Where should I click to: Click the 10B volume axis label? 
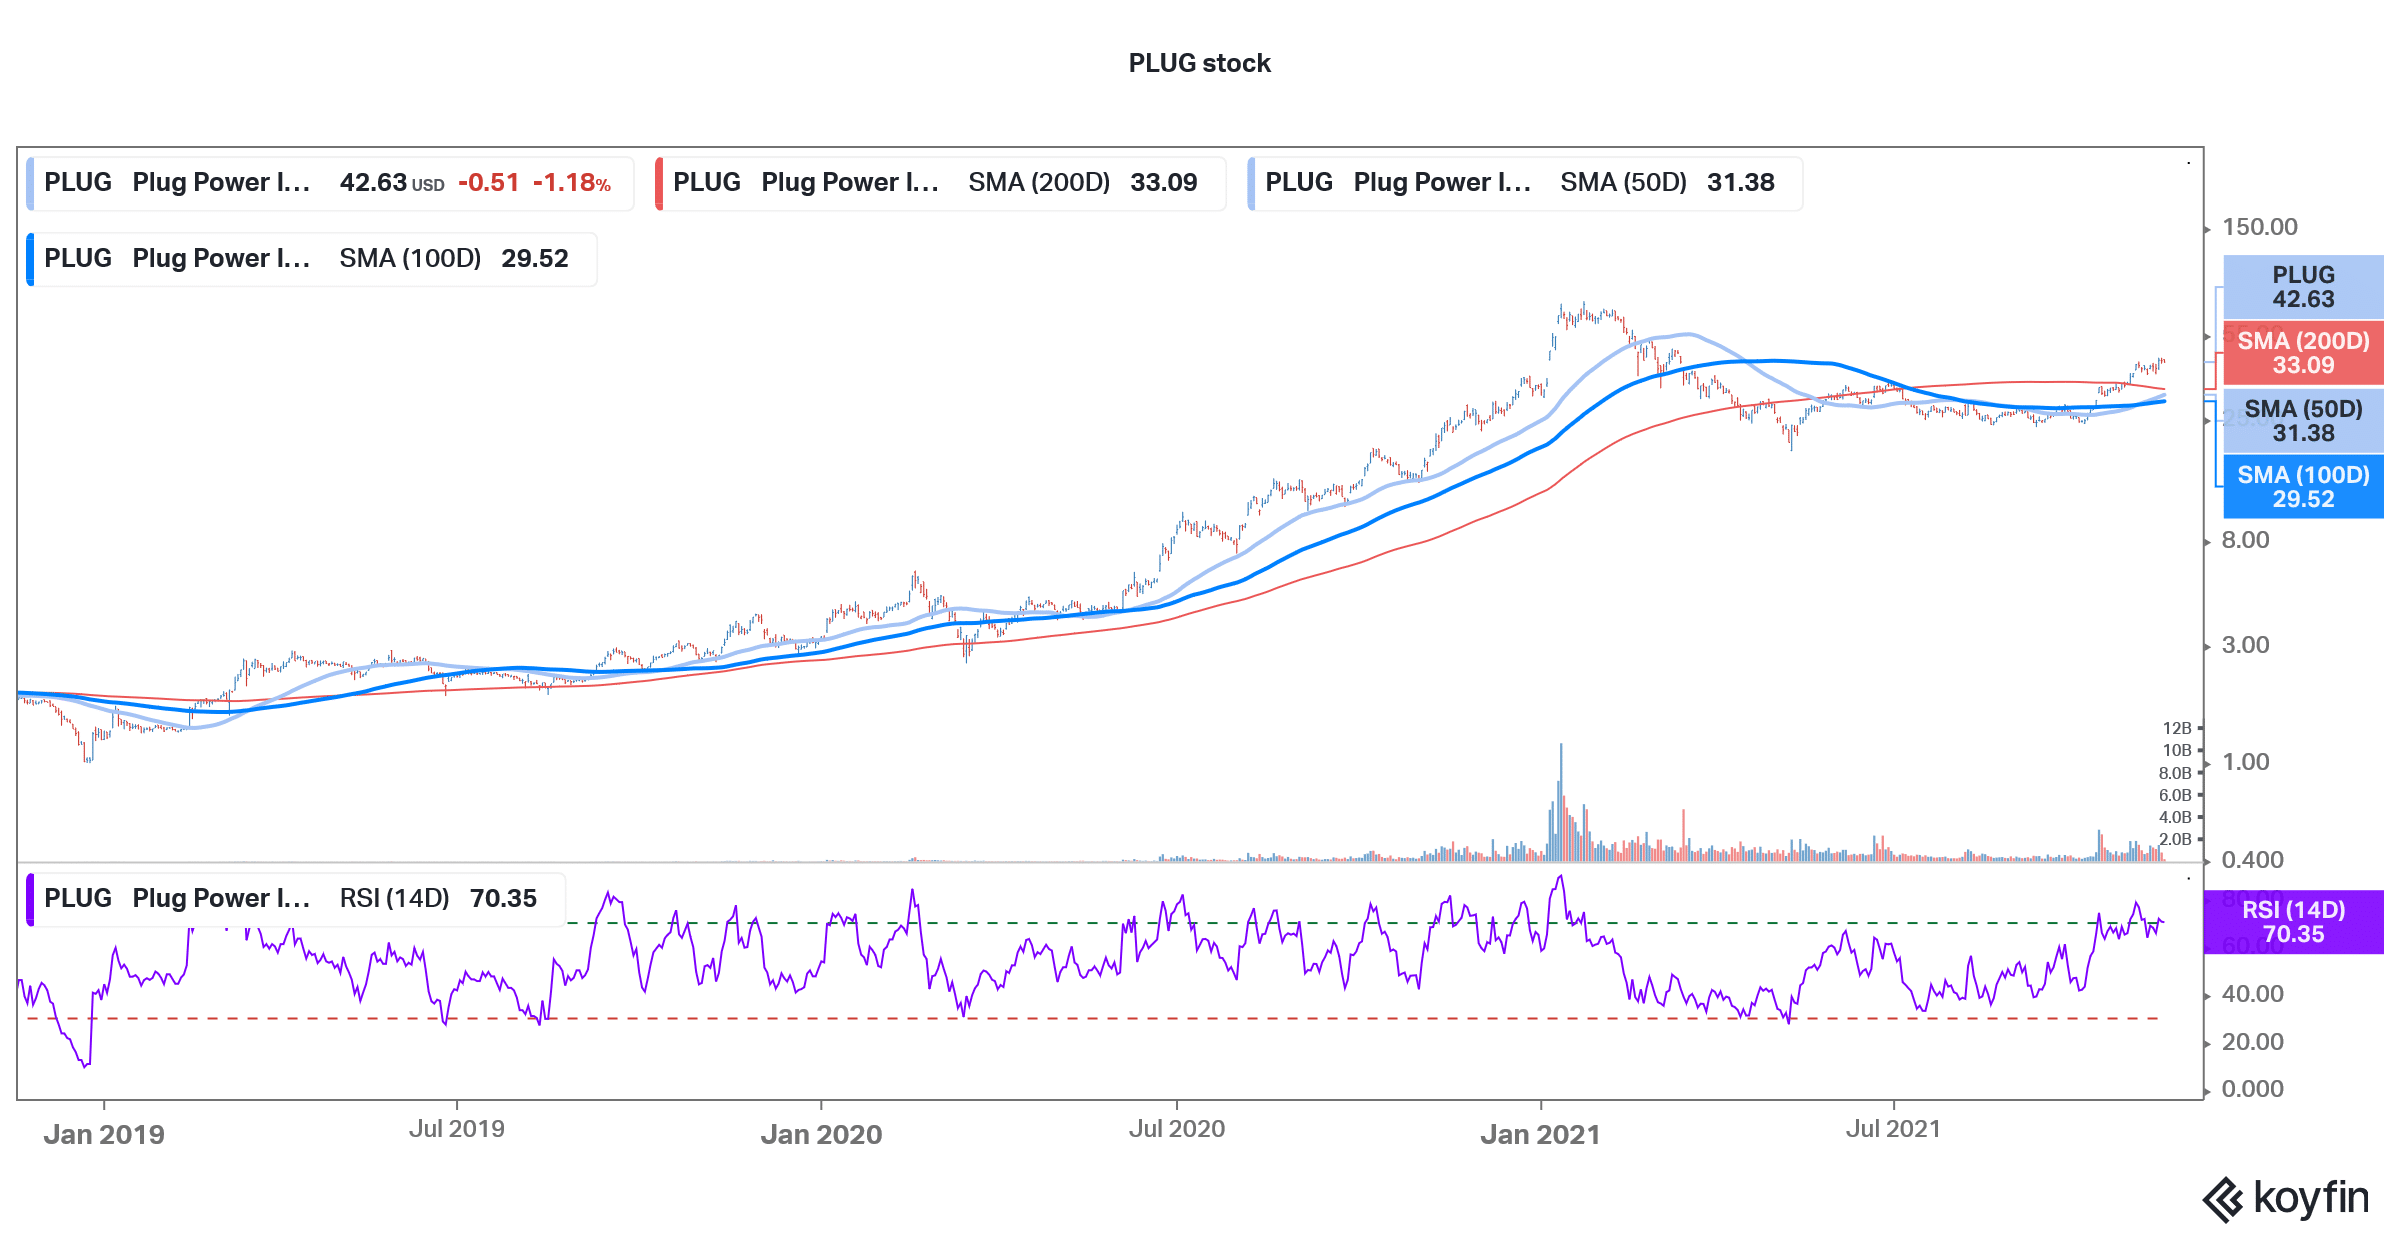pyautogui.click(x=2177, y=751)
